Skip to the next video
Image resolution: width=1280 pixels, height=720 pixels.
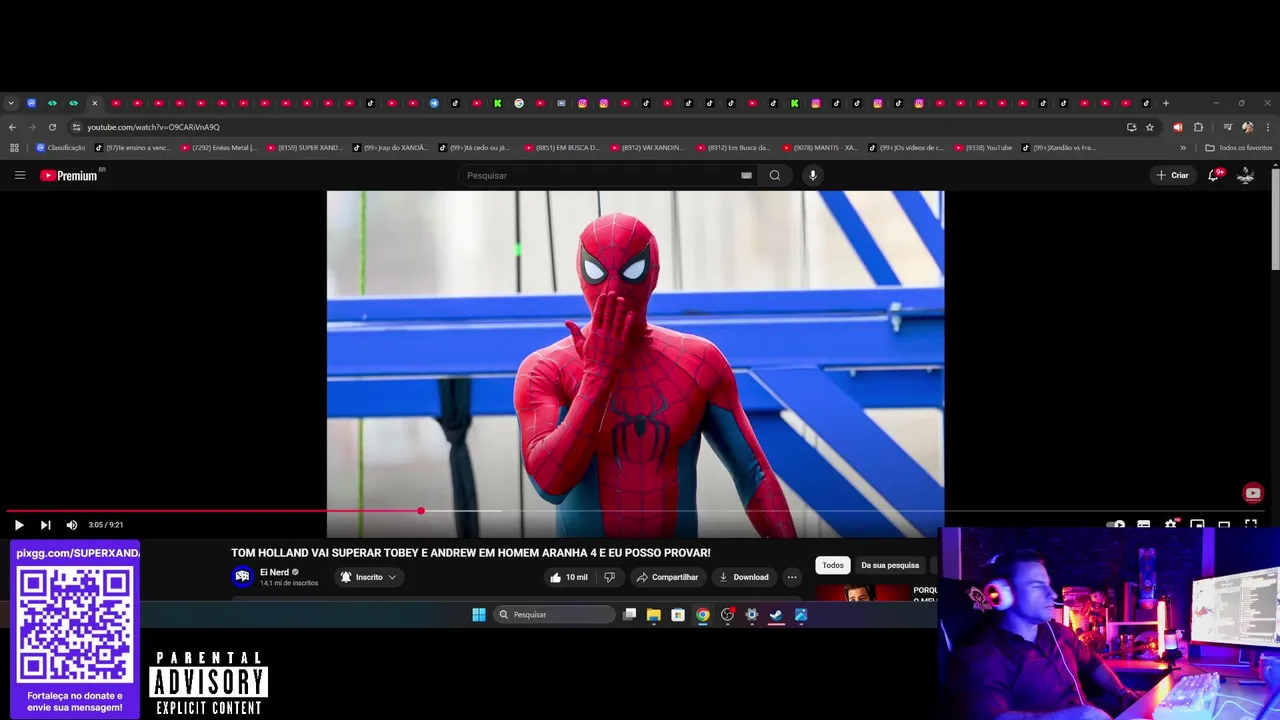point(45,525)
